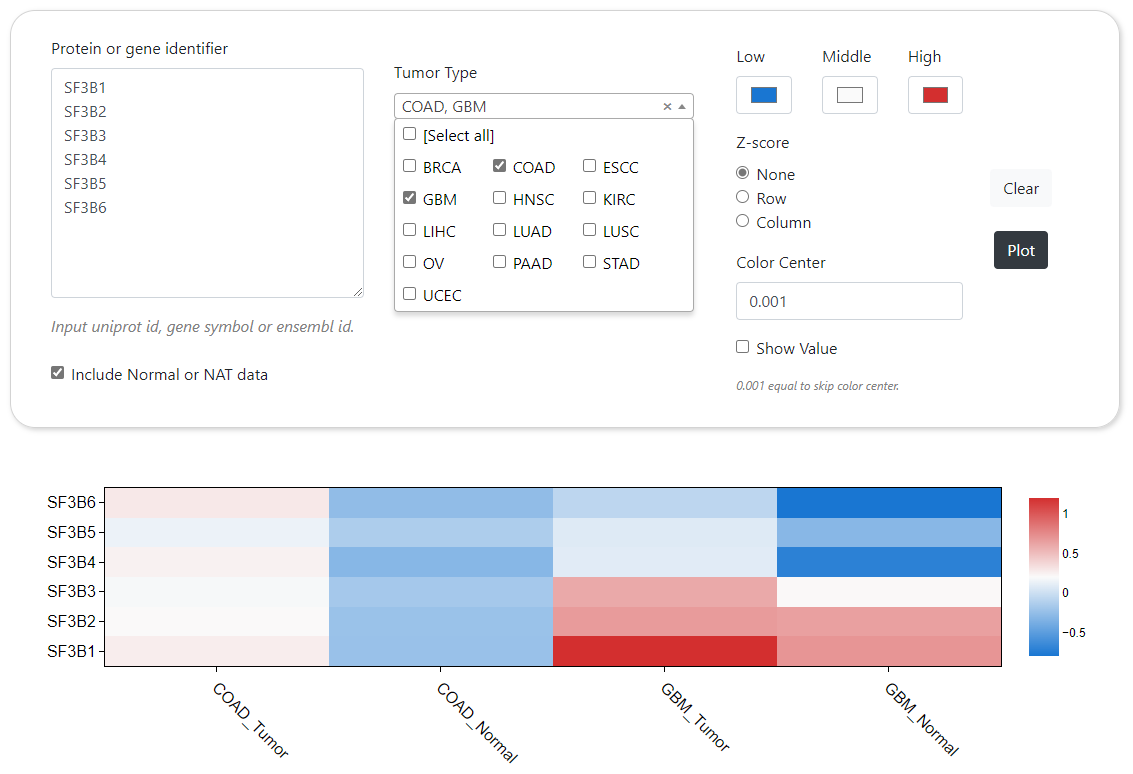The width and height of the screenshot is (1133, 774).
Task: Enable the Show Value checkbox
Action: (743, 347)
